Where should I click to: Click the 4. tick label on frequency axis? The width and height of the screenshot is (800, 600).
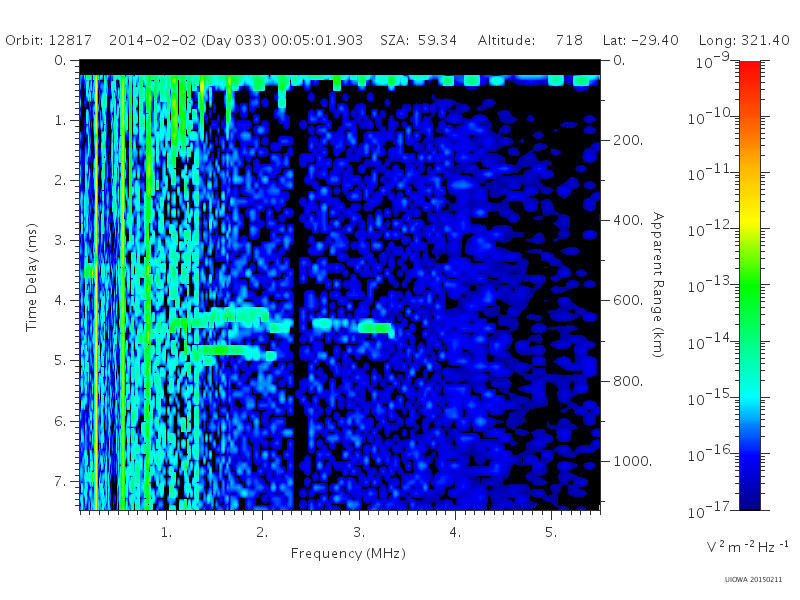455,532
